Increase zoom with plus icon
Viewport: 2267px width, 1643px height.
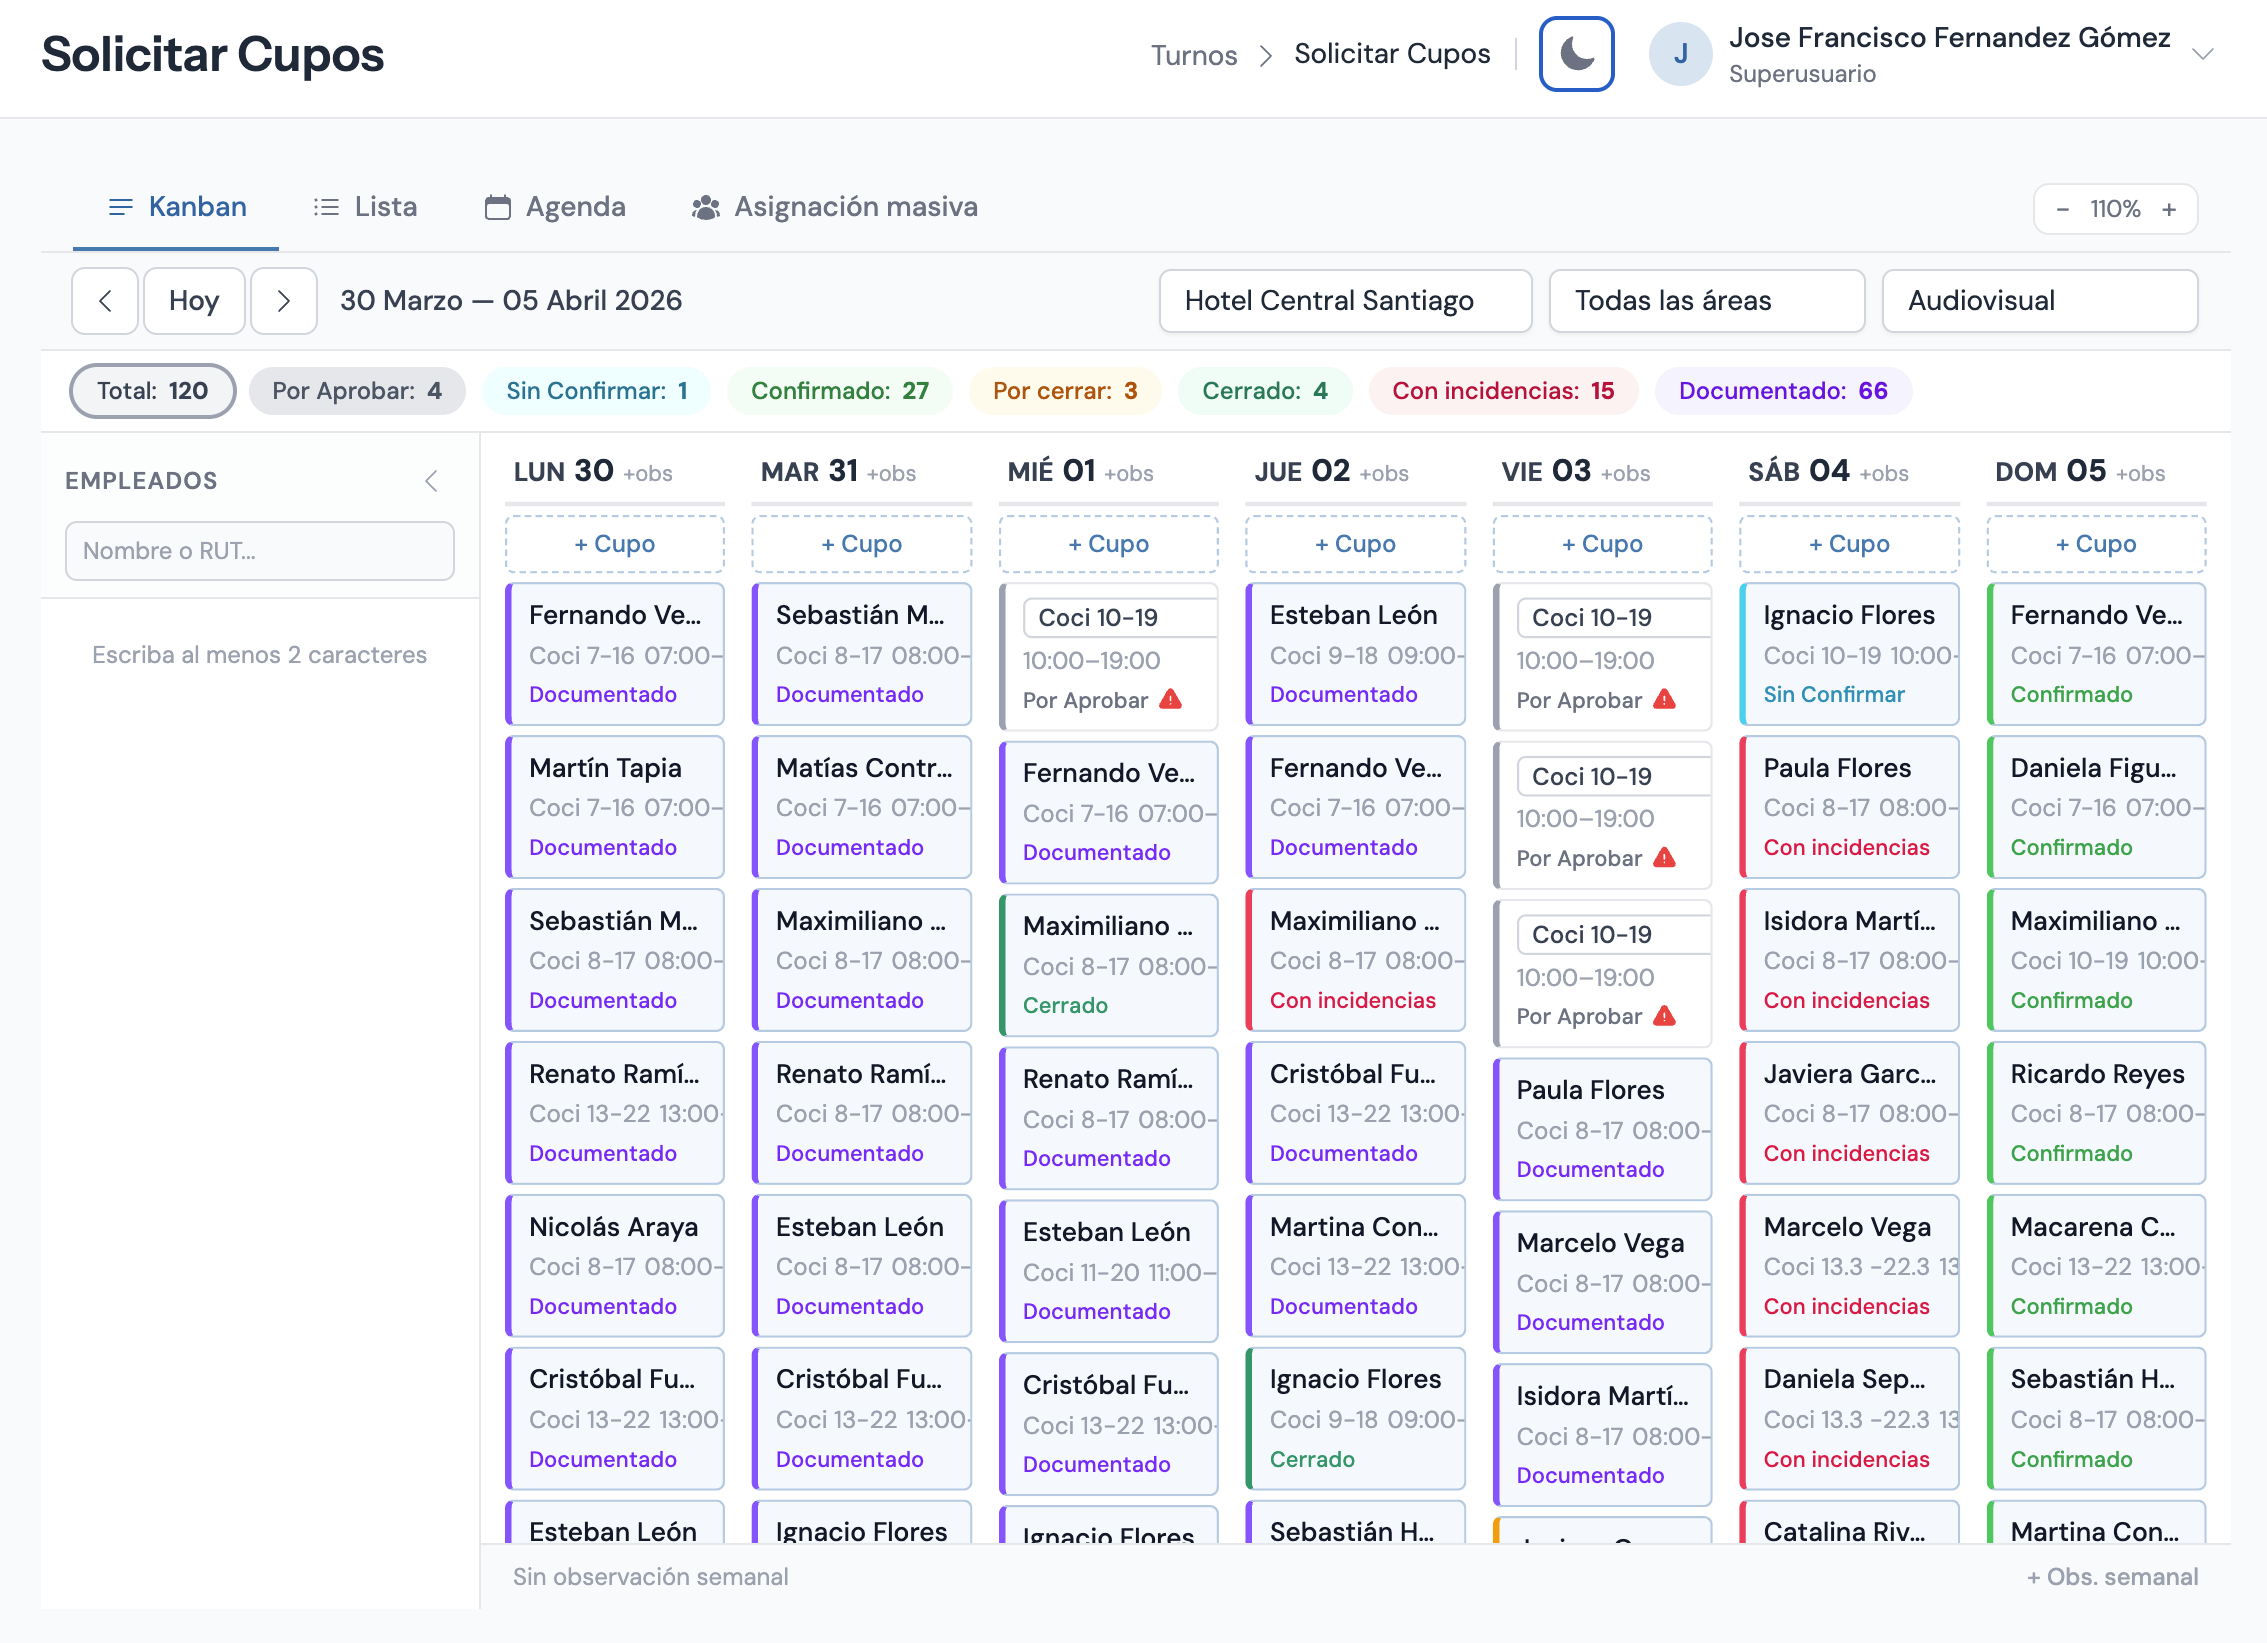pyautogui.click(x=2169, y=209)
